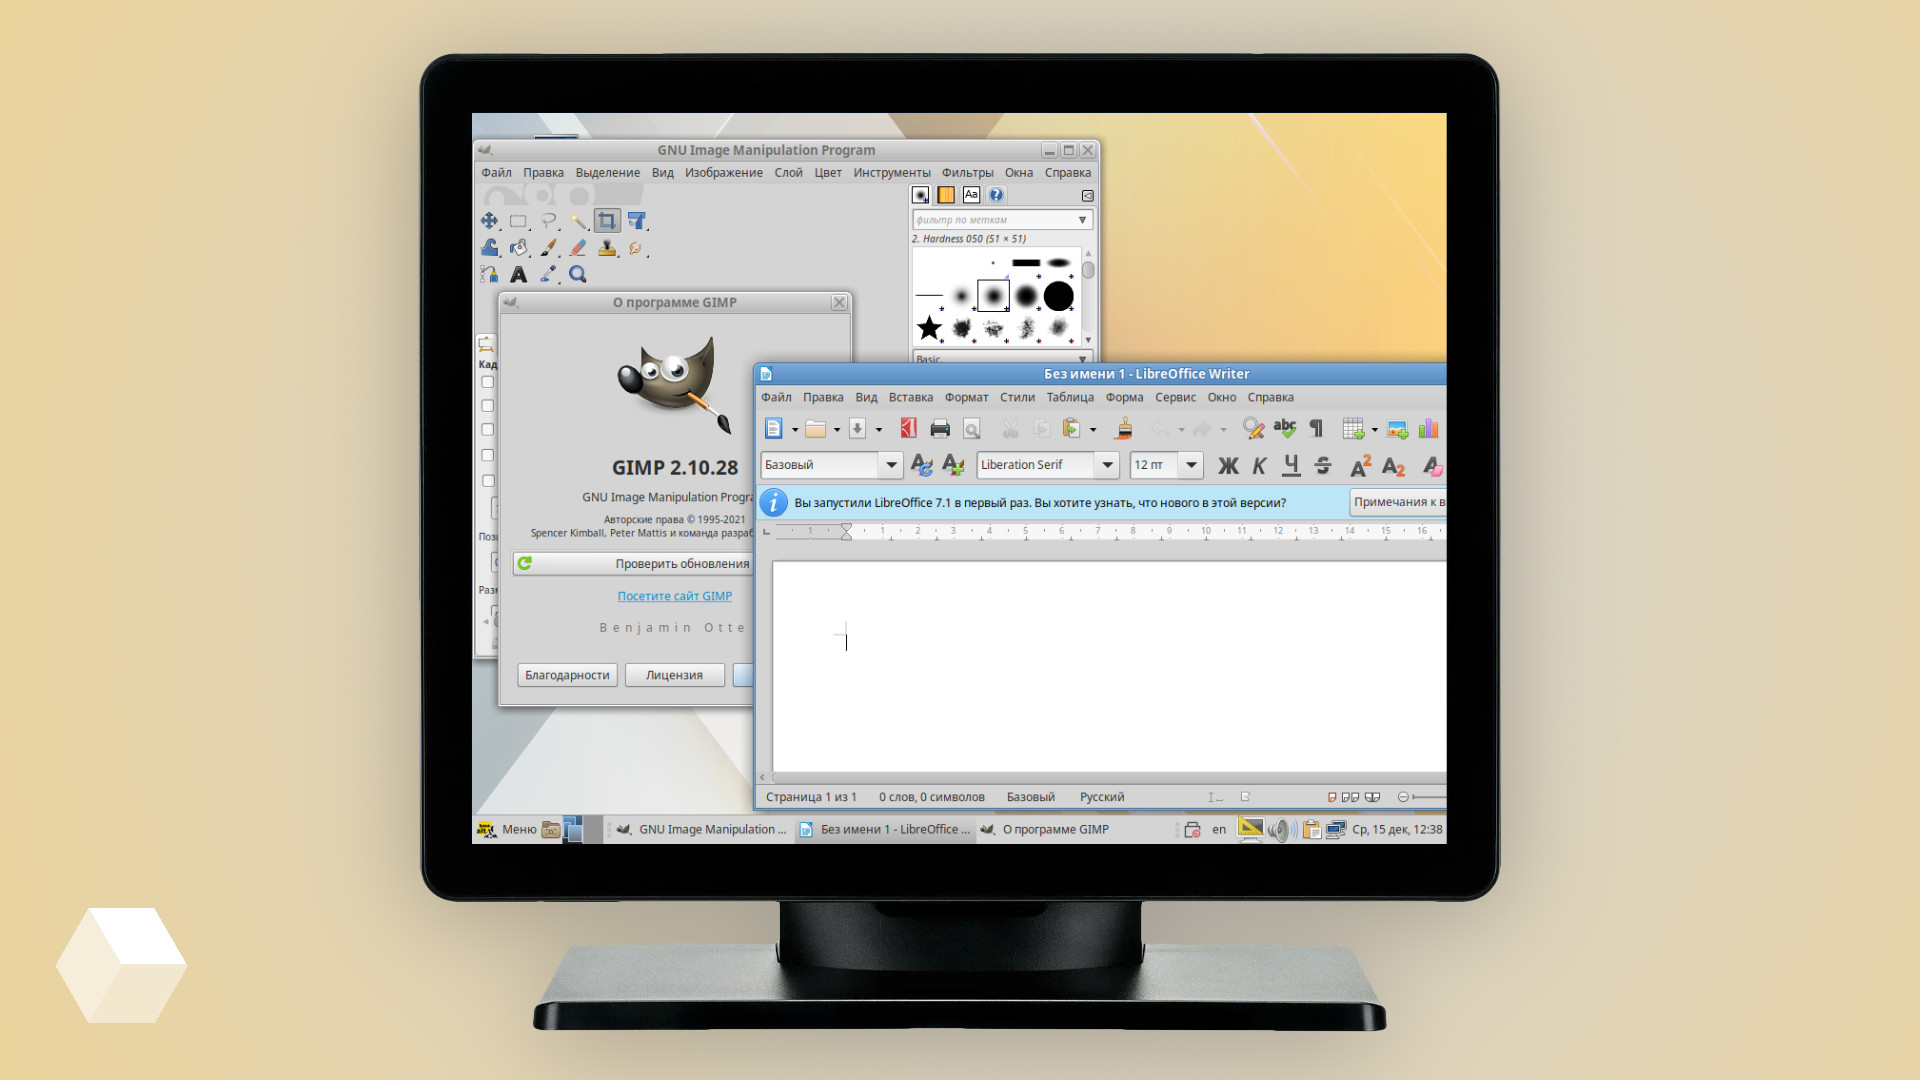
Task: Expand the GIMP brush tag filter dropdown
Action: point(1082,220)
